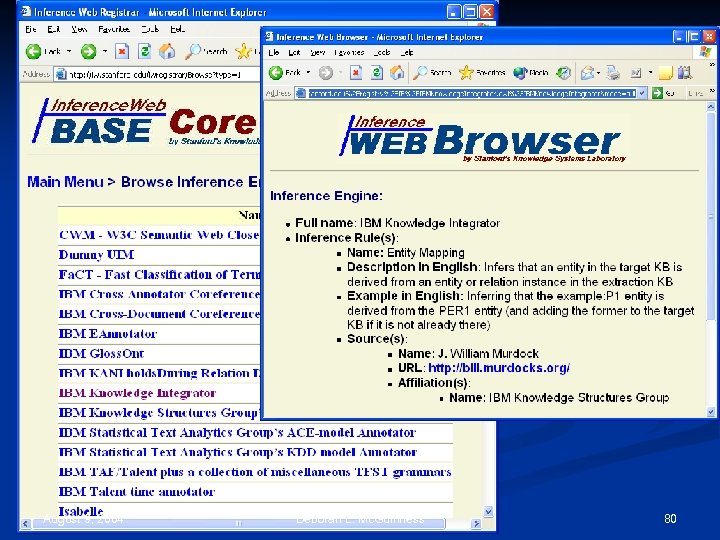Image resolution: width=720 pixels, height=540 pixels.
Task: Click the address field in Inference Web Browser
Action: pos(472,93)
